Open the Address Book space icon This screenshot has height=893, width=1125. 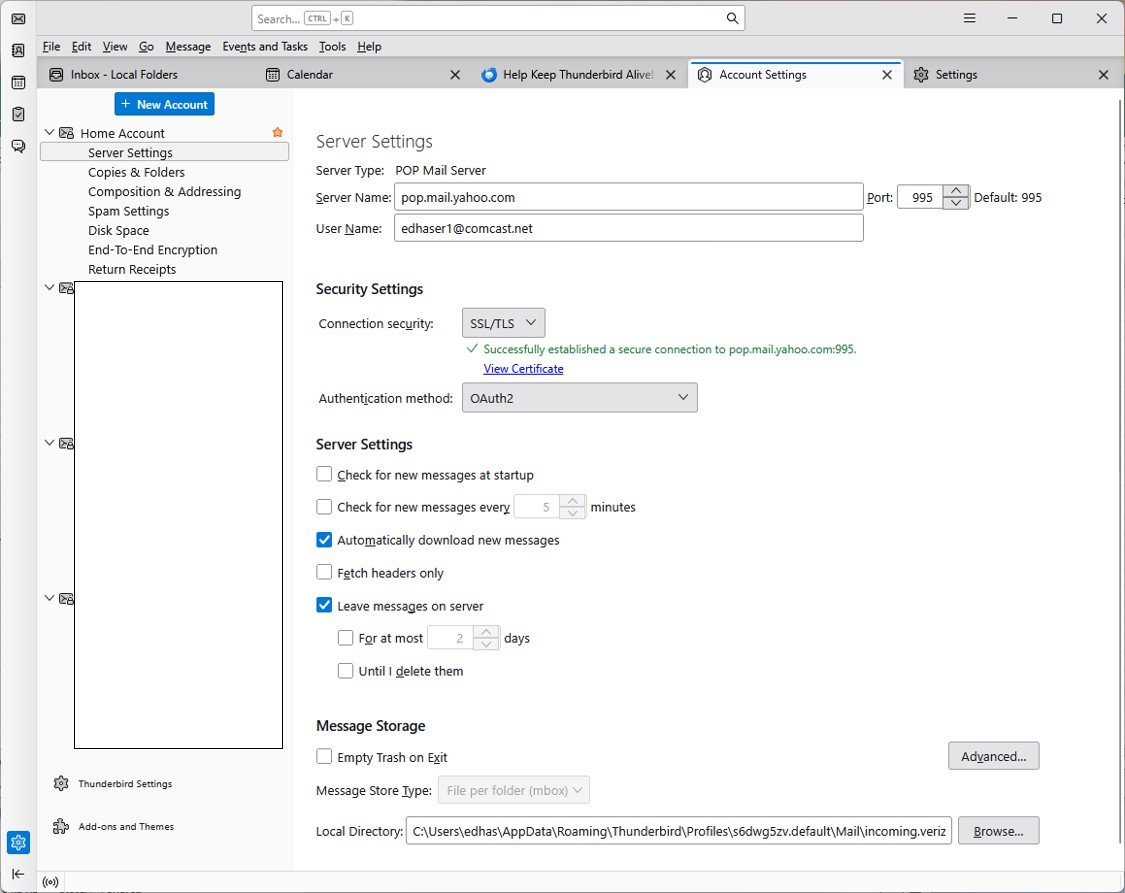pos(19,50)
